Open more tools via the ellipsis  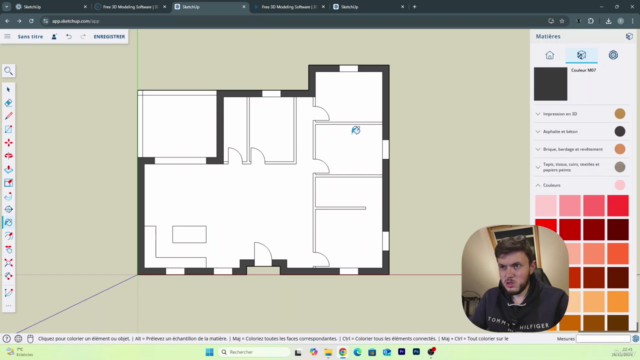click(9, 306)
